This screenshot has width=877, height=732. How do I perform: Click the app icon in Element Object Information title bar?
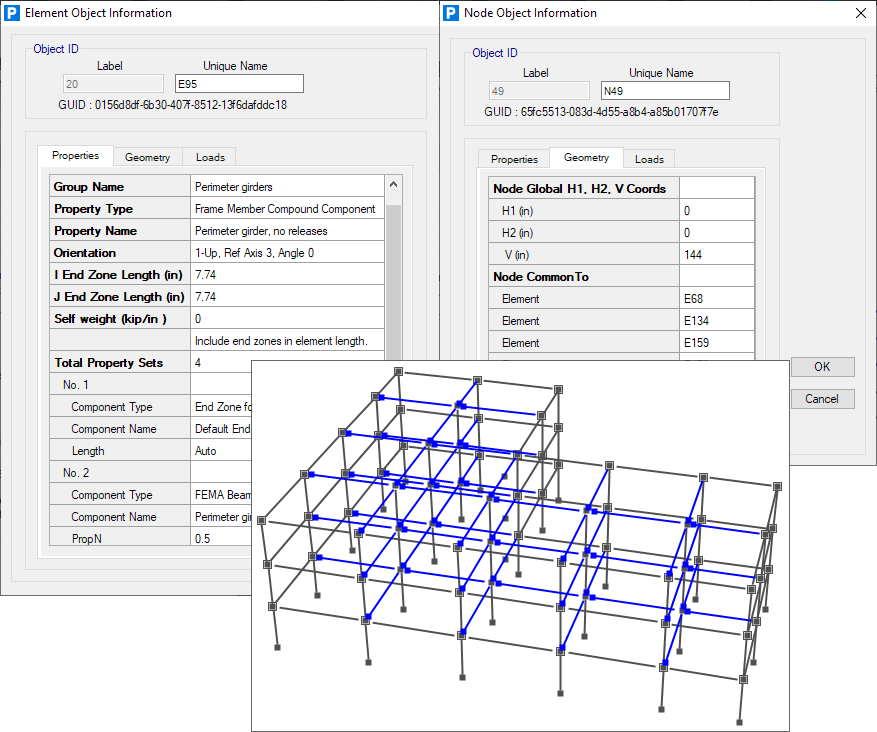[12, 13]
